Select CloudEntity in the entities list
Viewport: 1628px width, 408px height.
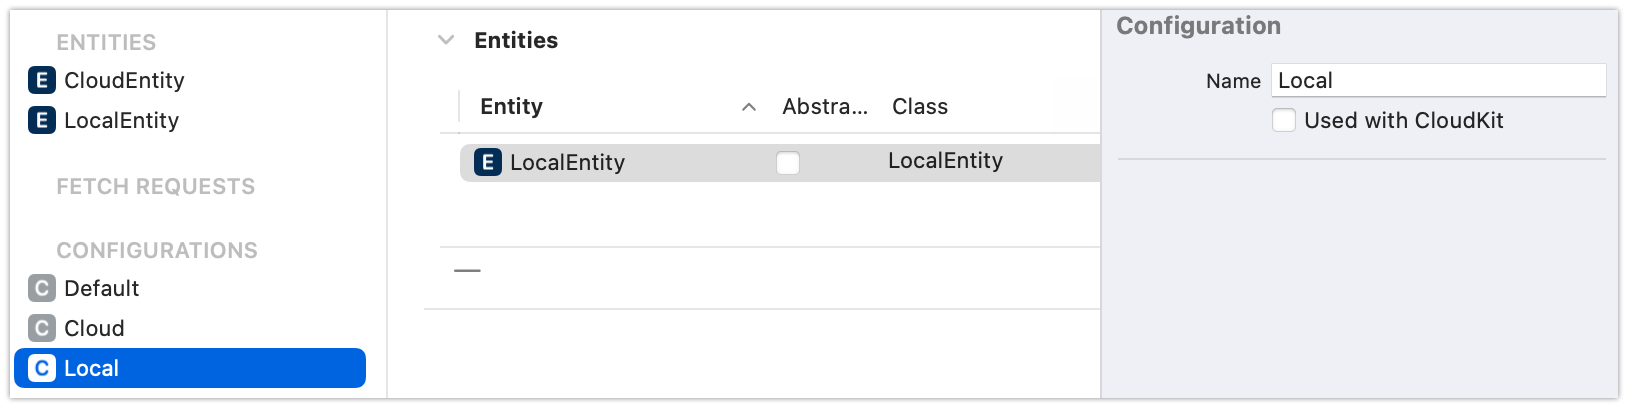pyautogui.click(x=124, y=81)
